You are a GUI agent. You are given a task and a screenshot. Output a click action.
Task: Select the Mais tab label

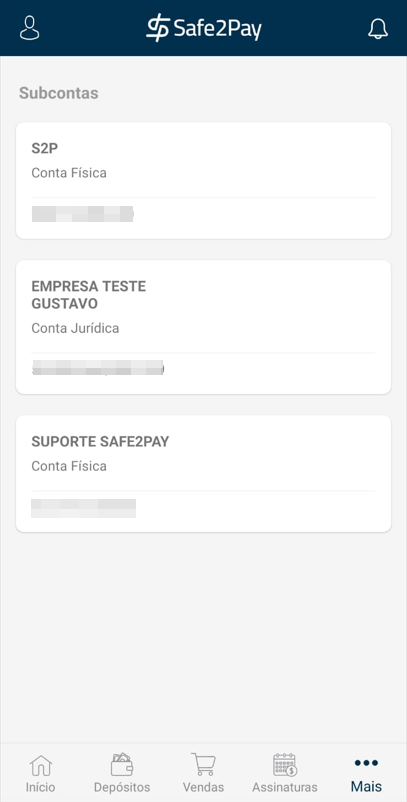(x=366, y=787)
